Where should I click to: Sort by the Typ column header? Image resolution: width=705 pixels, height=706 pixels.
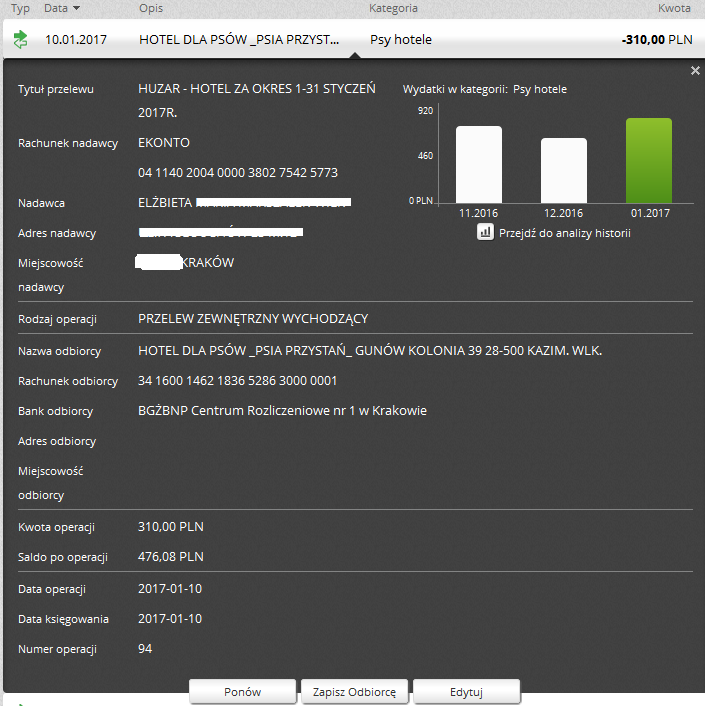tap(20, 8)
